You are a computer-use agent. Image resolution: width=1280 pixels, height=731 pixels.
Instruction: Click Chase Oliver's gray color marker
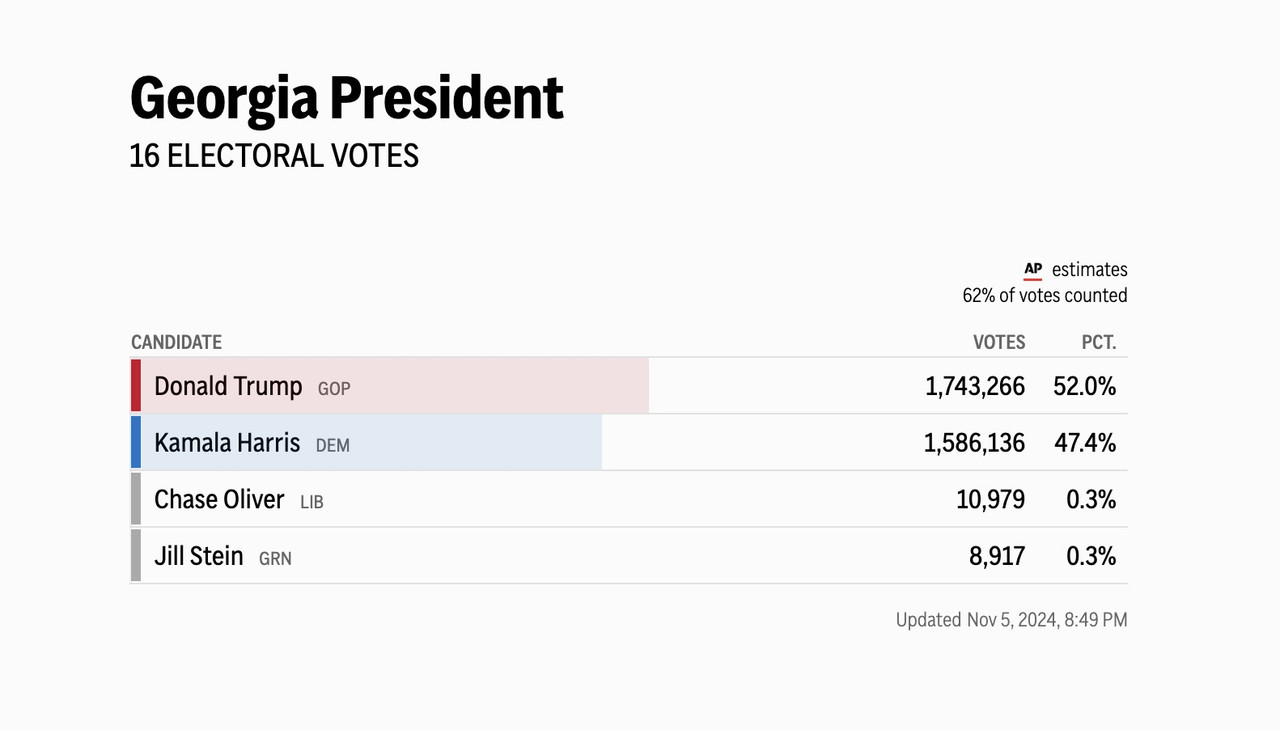pyautogui.click(x=136, y=499)
